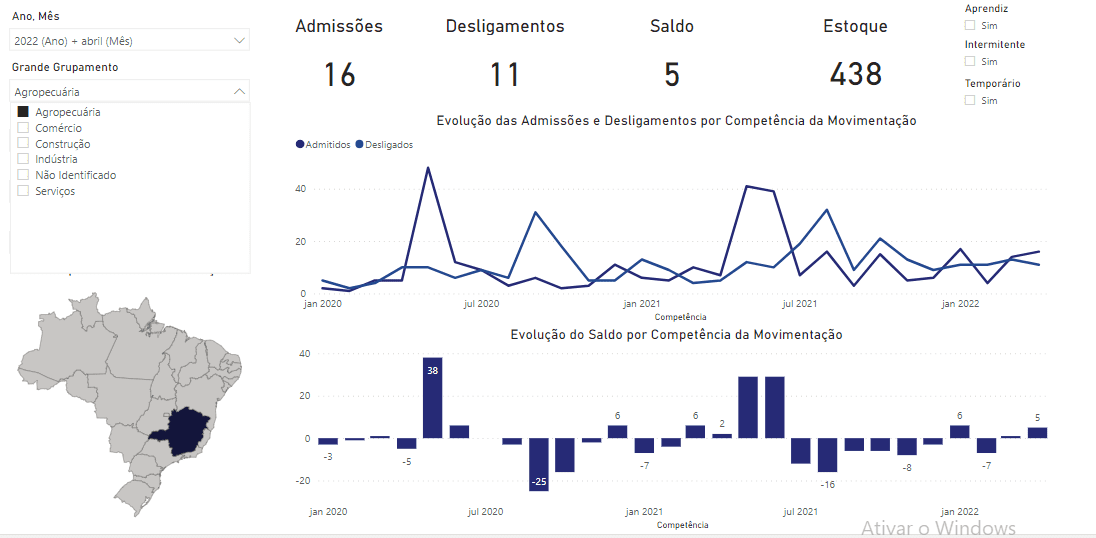Select the Admissões card value 16

[x=339, y=74]
